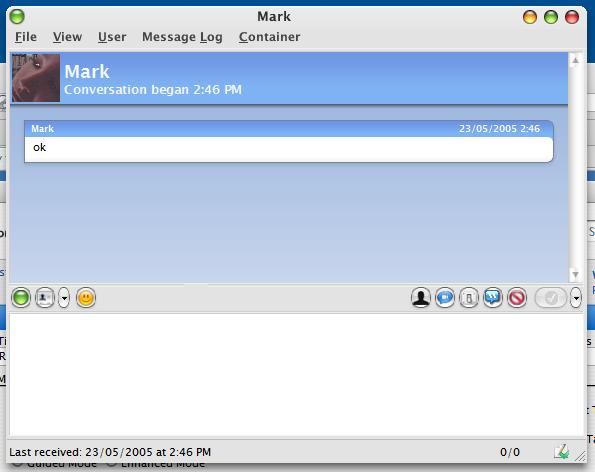Click the greyed send checkmark button
Image resolution: width=595 pixels, height=472 pixels.
point(551,298)
